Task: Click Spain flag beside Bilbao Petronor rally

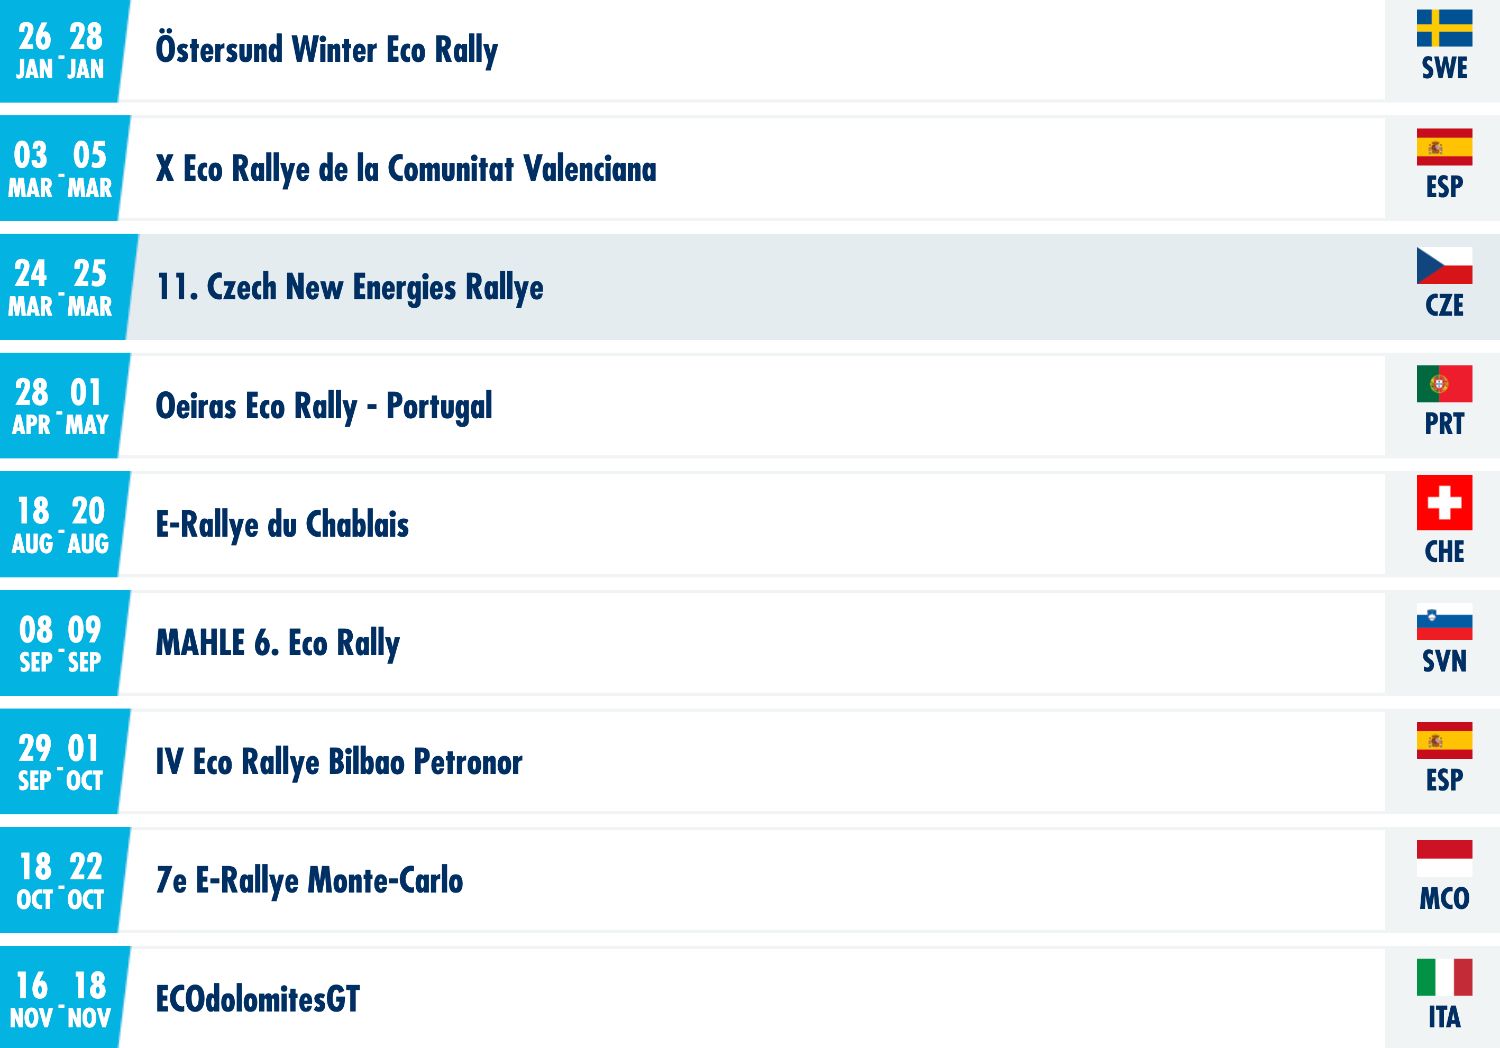Action: [x=1444, y=740]
